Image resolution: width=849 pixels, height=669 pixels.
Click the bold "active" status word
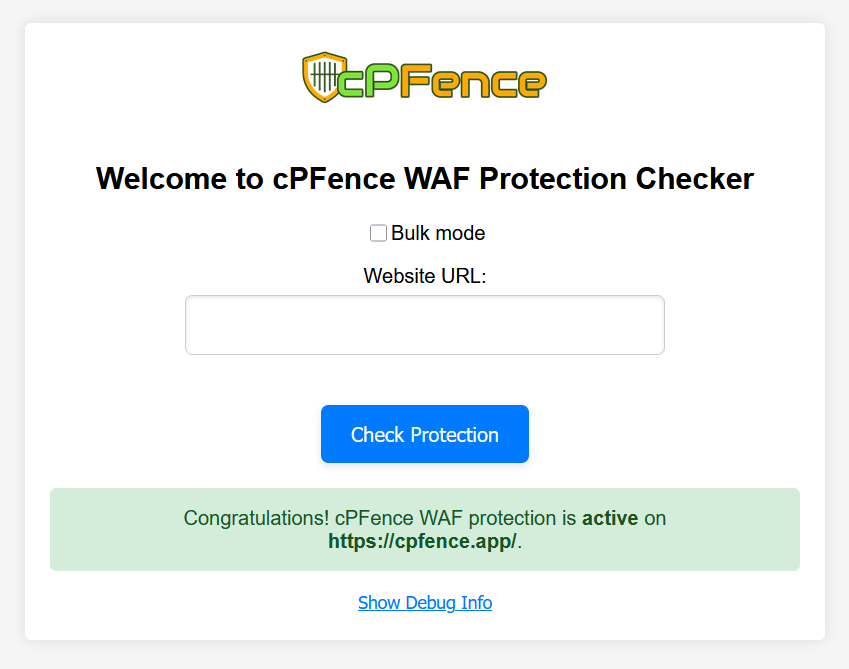tap(610, 518)
